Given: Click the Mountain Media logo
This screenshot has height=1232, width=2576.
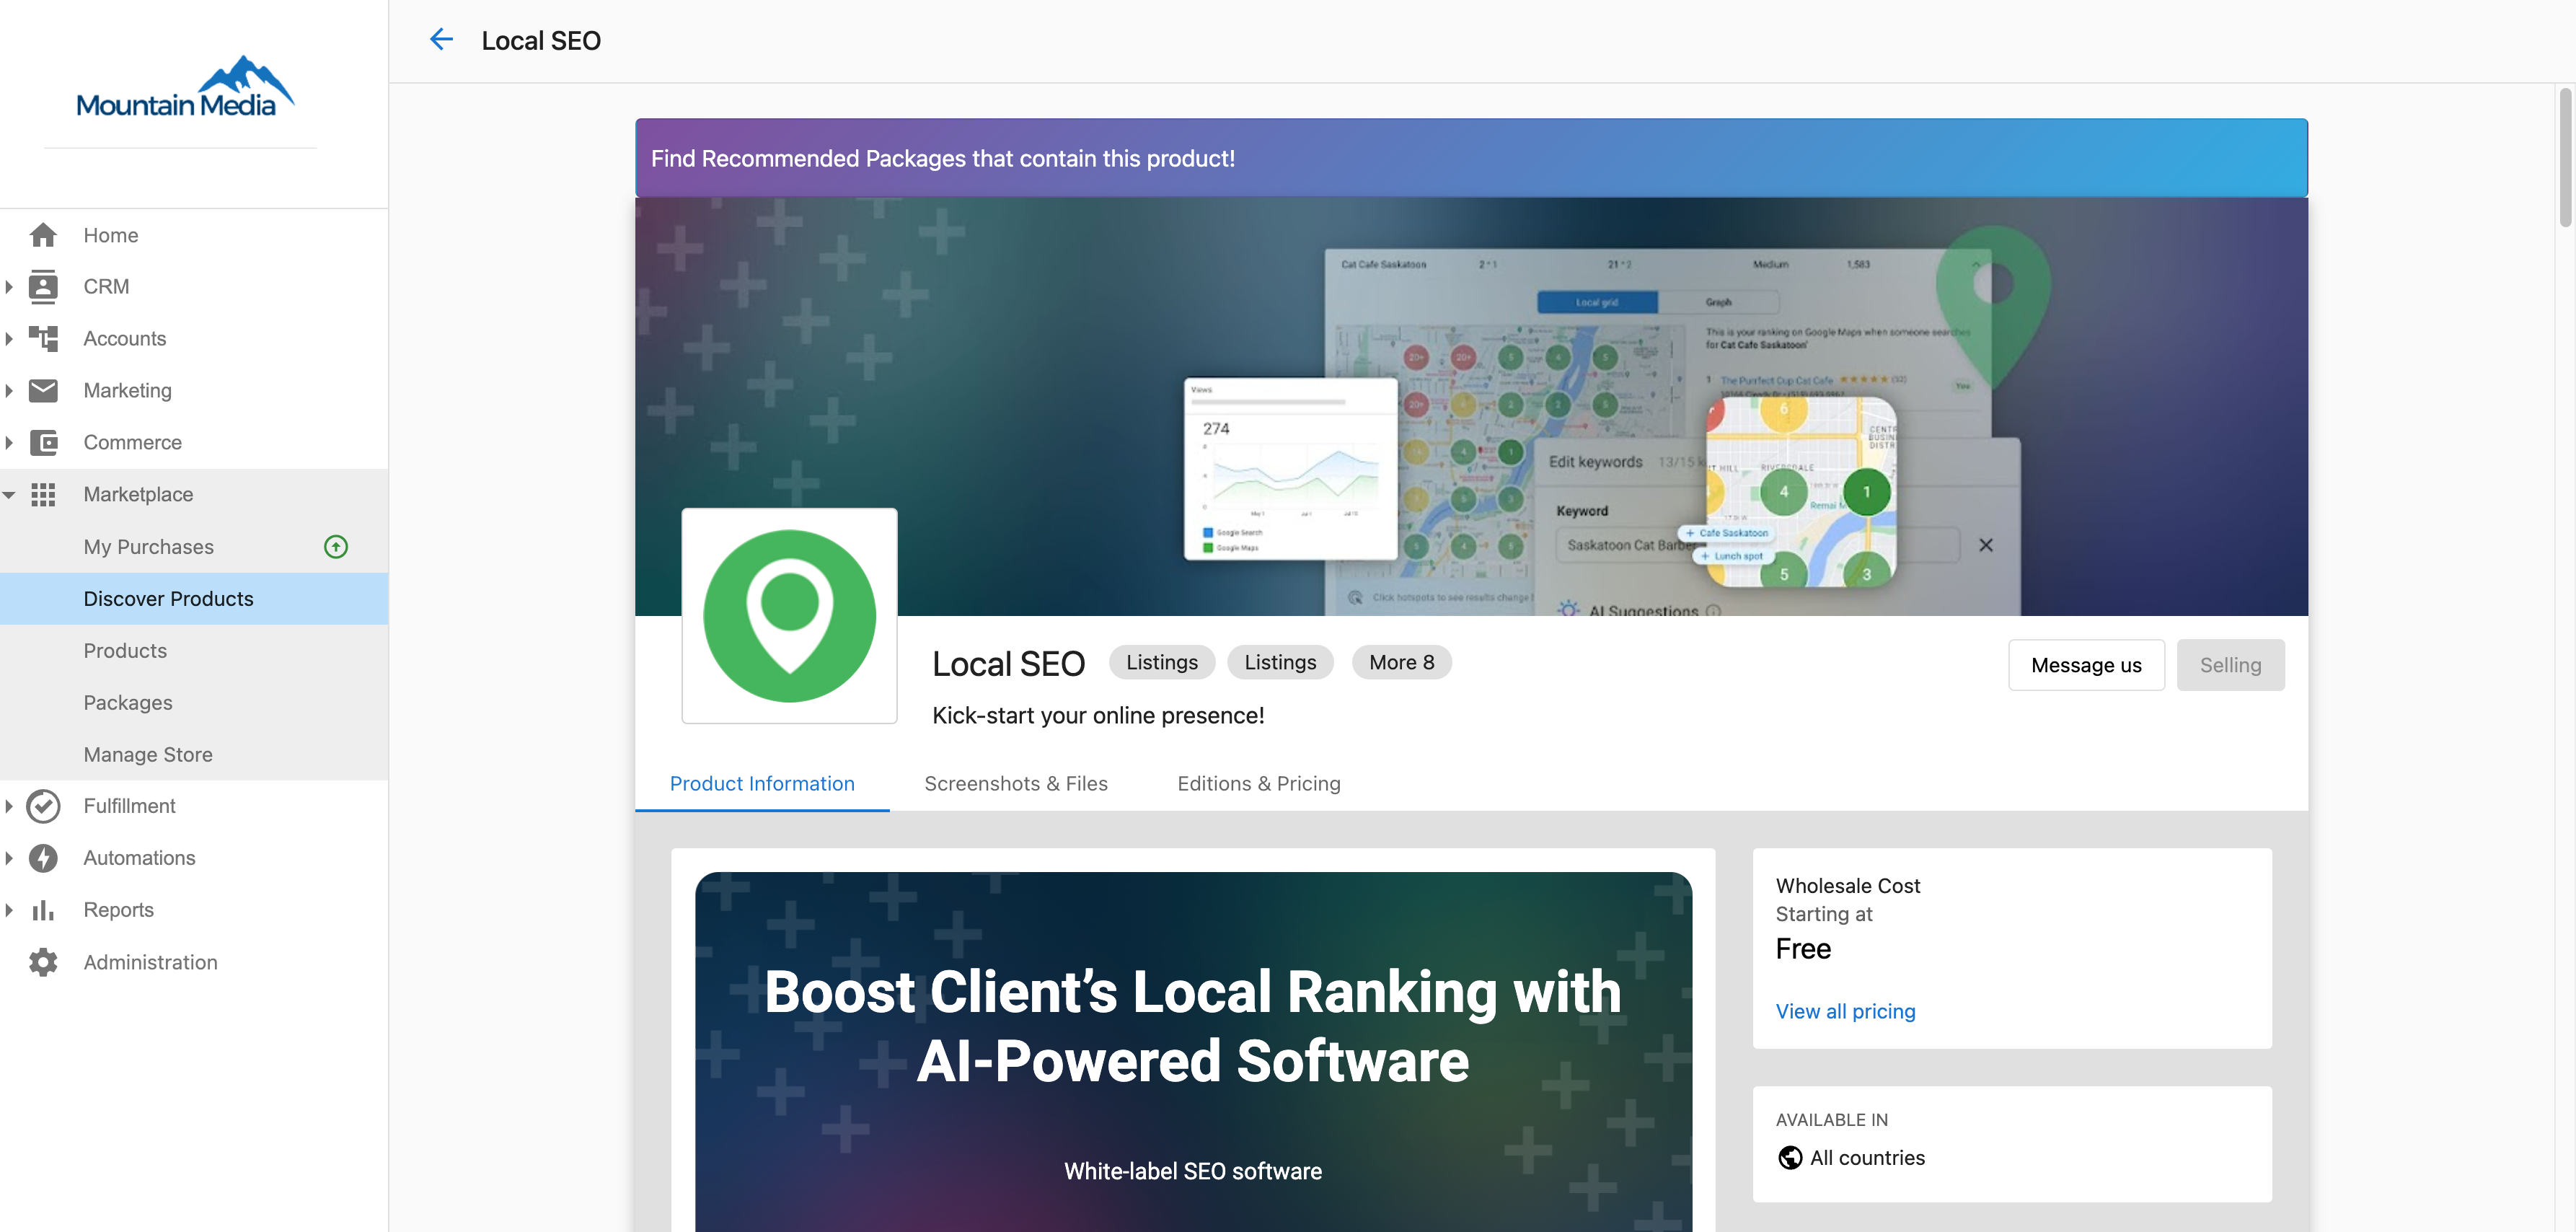Looking at the screenshot, I should (185, 87).
